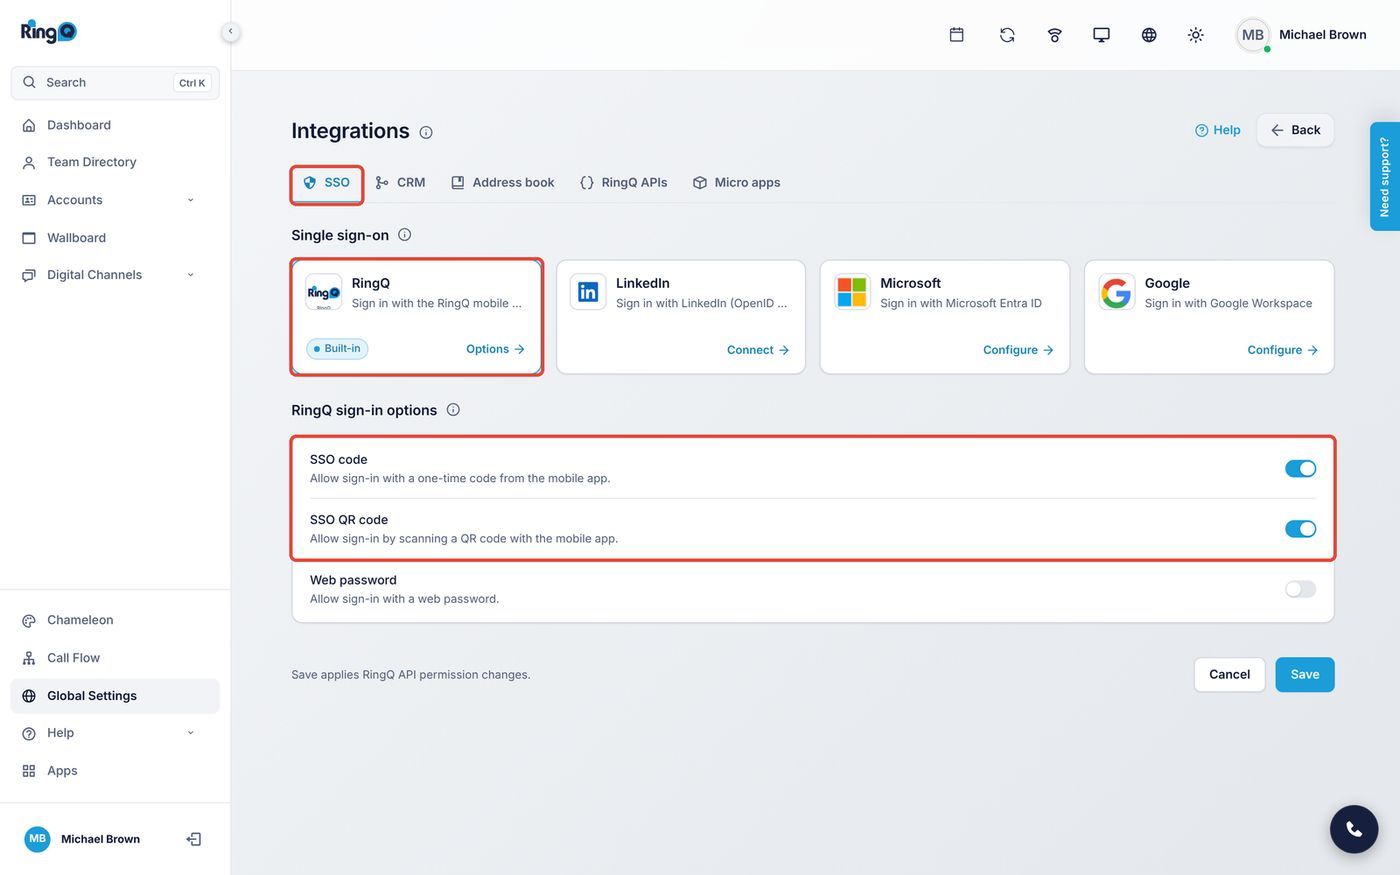1400x875 pixels.
Task: Toggle light theme sun icon
Action: (1196, 35)
